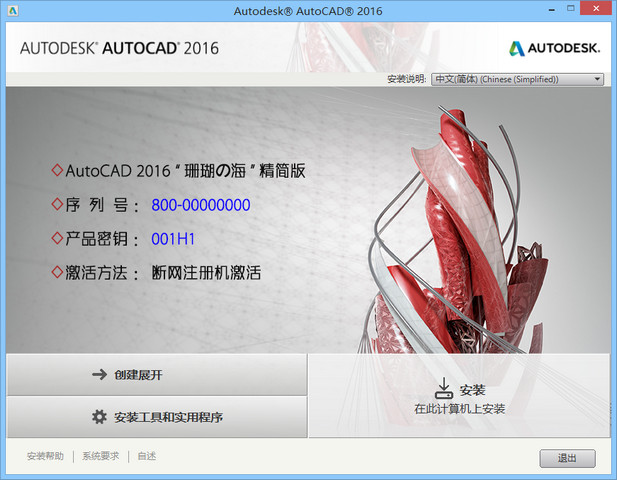
Task: Click product key 001H1 text
Action: [173, 239]
